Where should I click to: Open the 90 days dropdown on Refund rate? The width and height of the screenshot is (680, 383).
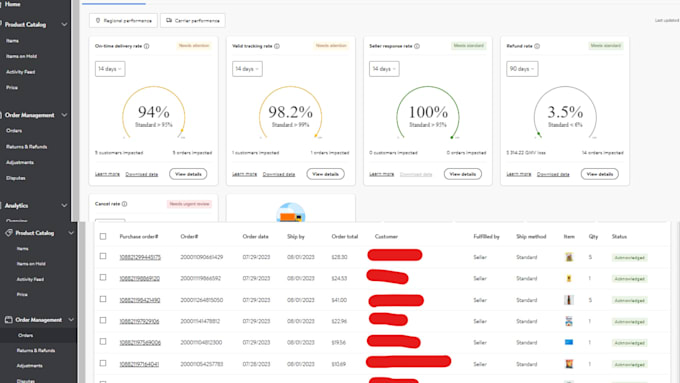[522, 69]
